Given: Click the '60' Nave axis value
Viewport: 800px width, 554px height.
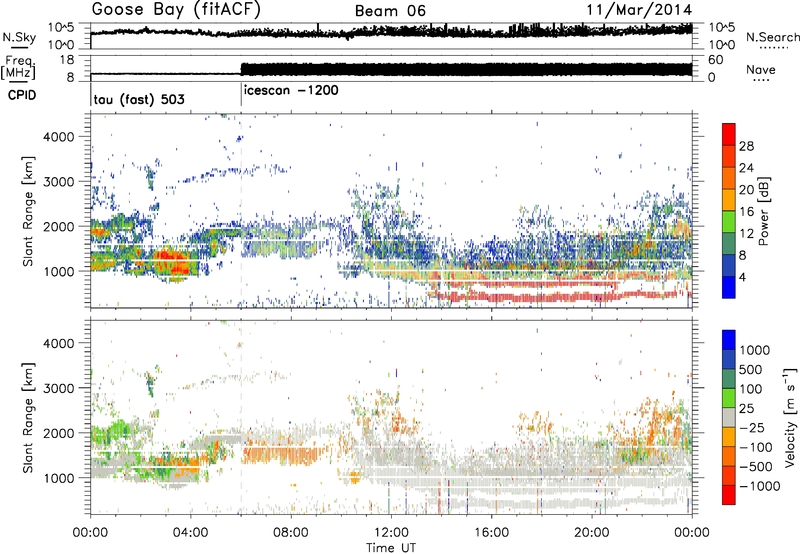Looking at the screenshot, I should pos(716,60).
